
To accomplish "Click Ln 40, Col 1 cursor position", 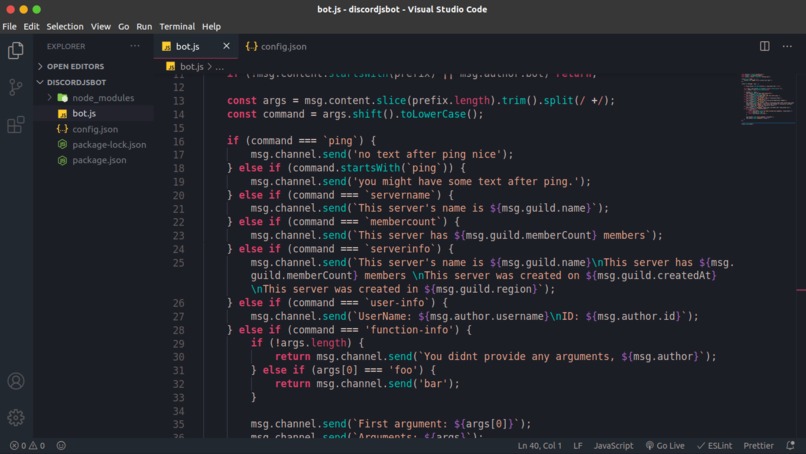I will click(539, 446).
